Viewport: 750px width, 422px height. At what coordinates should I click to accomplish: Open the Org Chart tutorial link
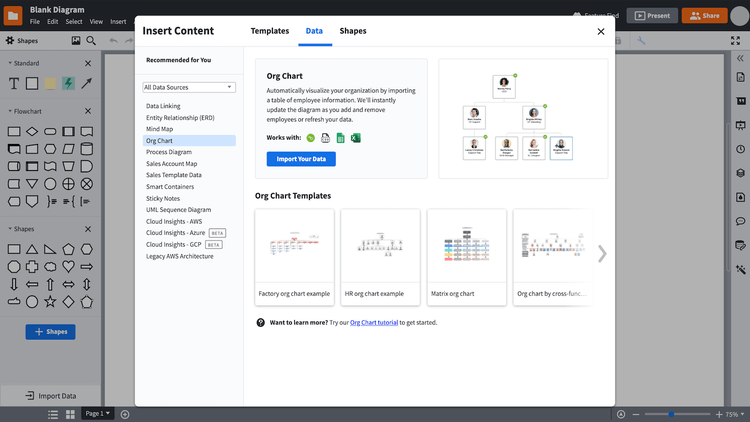point(374,322)
